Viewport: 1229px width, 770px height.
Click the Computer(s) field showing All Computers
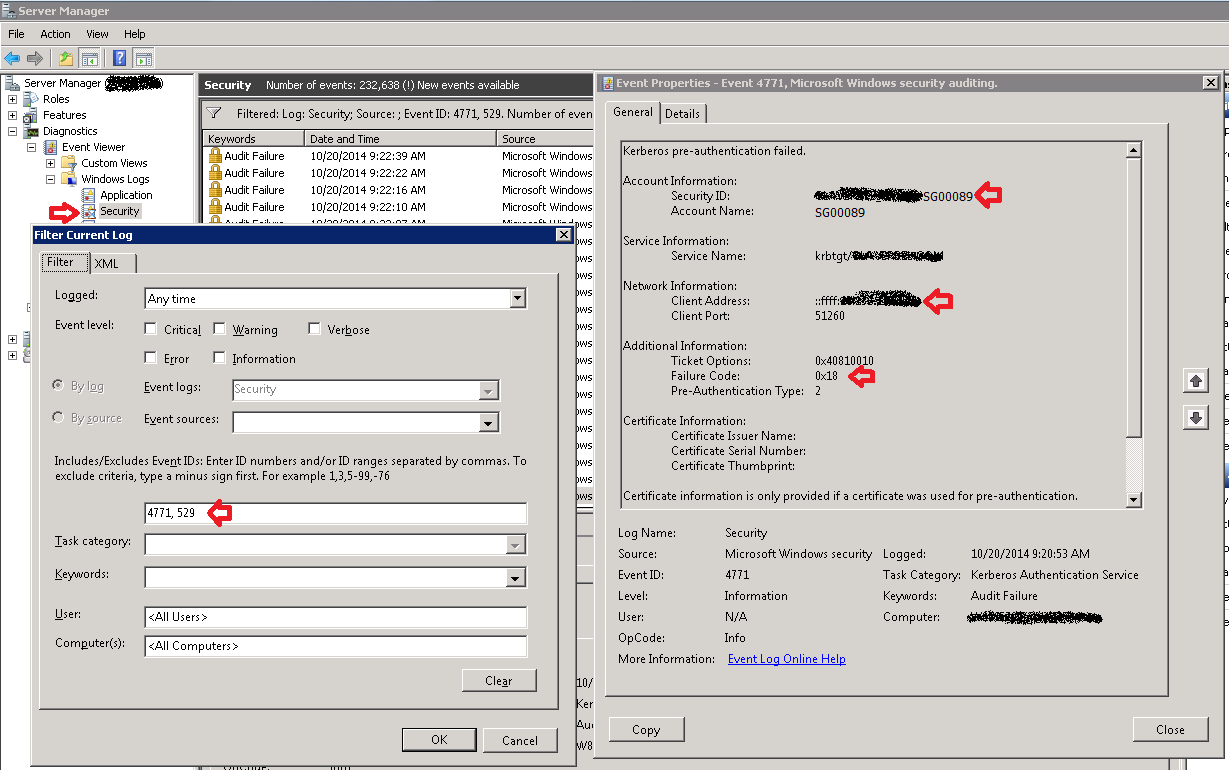tap(335, 646)
